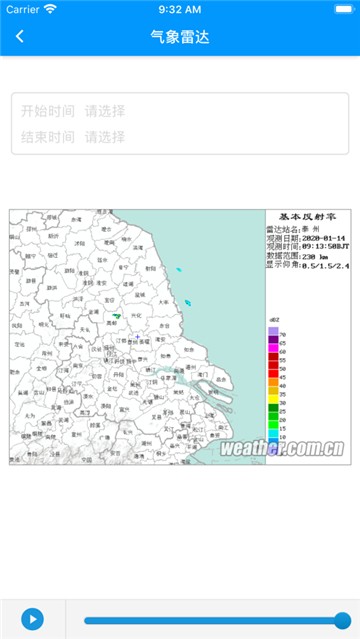Image resolution: width=360 pixels, height=639 pixels.
Task: Select the blue cross radar station marker
Action: [x=137, y=337]
